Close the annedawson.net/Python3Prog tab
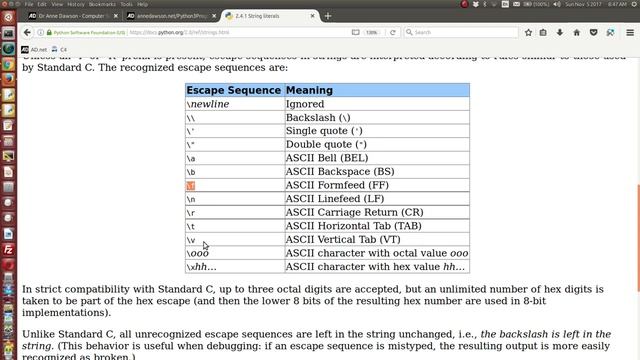 [214, 16]
